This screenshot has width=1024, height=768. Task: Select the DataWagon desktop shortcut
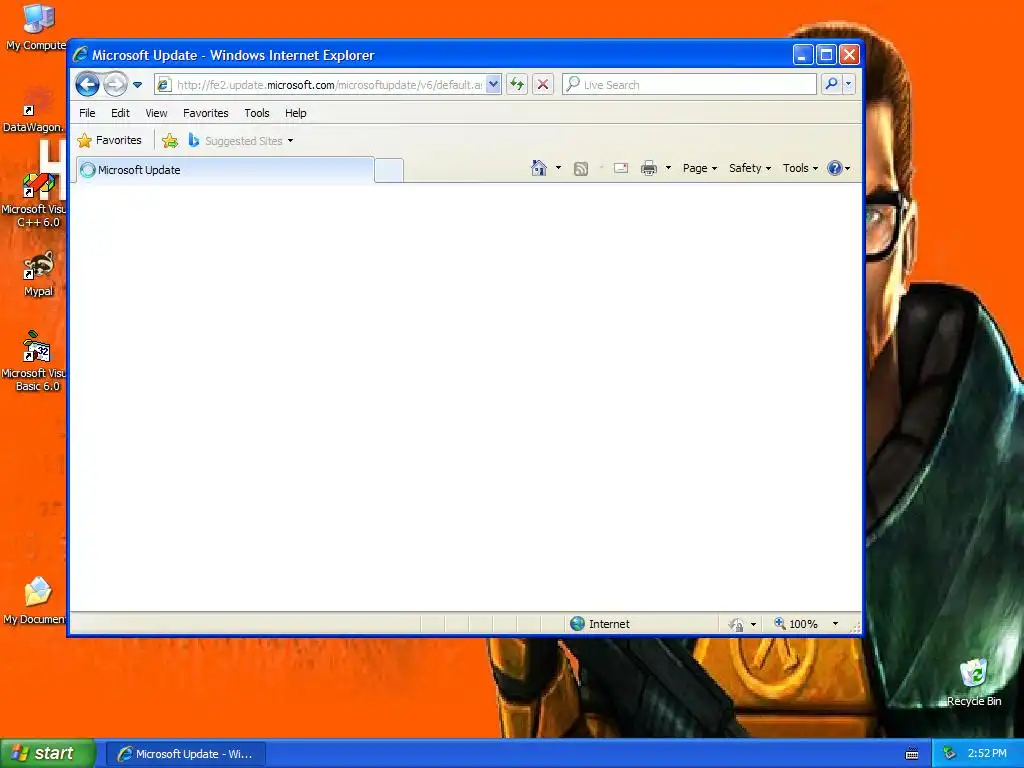click(34, 109)
